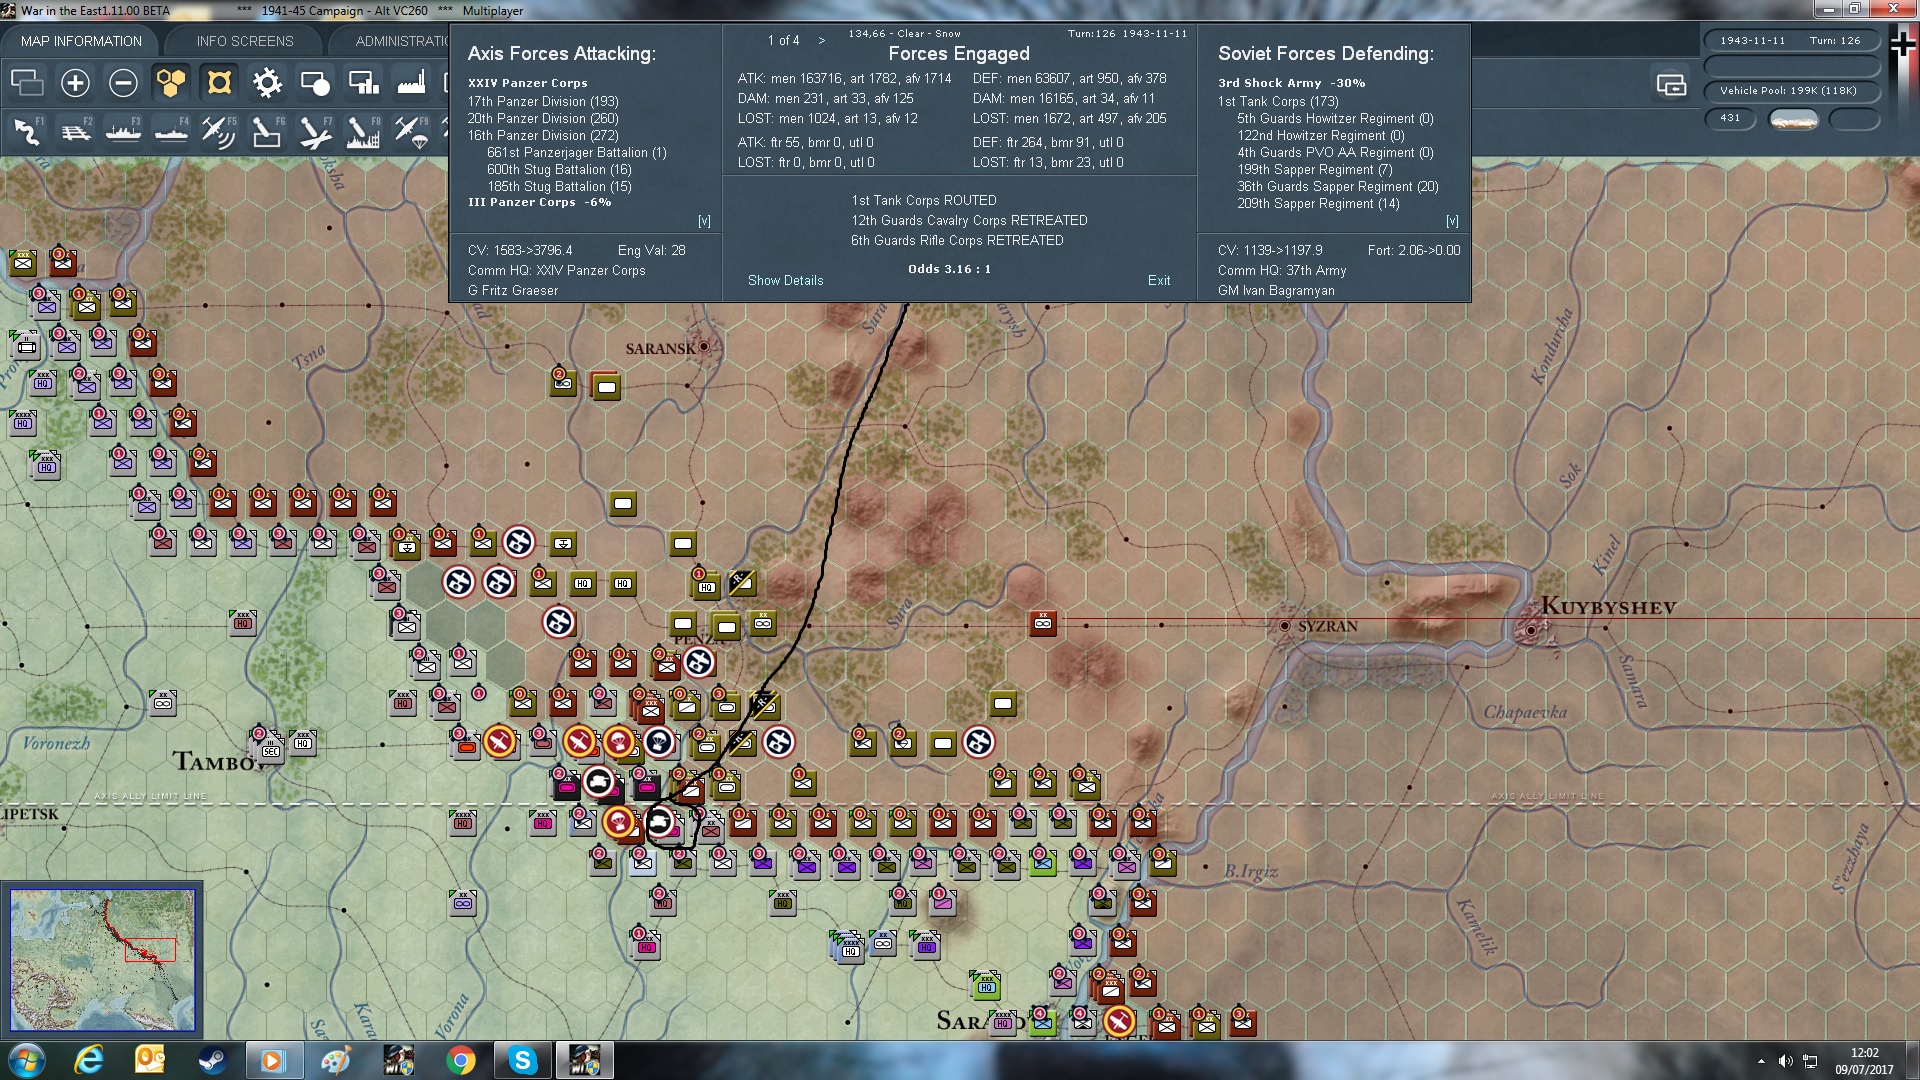This screenshot has width=1920, height=1080.
Task: Click the 431 value field
Action: (1730, 118)
